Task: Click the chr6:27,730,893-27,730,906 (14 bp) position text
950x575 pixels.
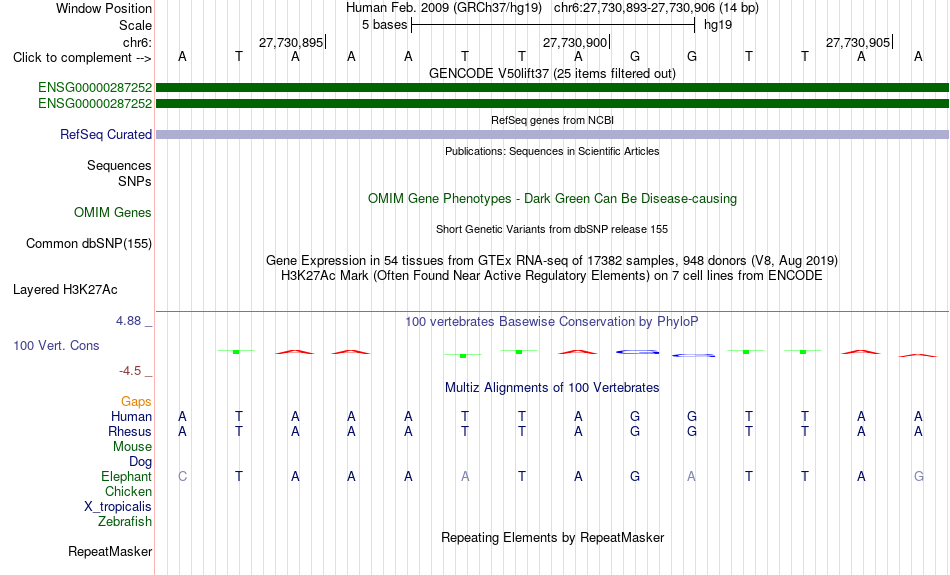Action: (x=656, y=8)
